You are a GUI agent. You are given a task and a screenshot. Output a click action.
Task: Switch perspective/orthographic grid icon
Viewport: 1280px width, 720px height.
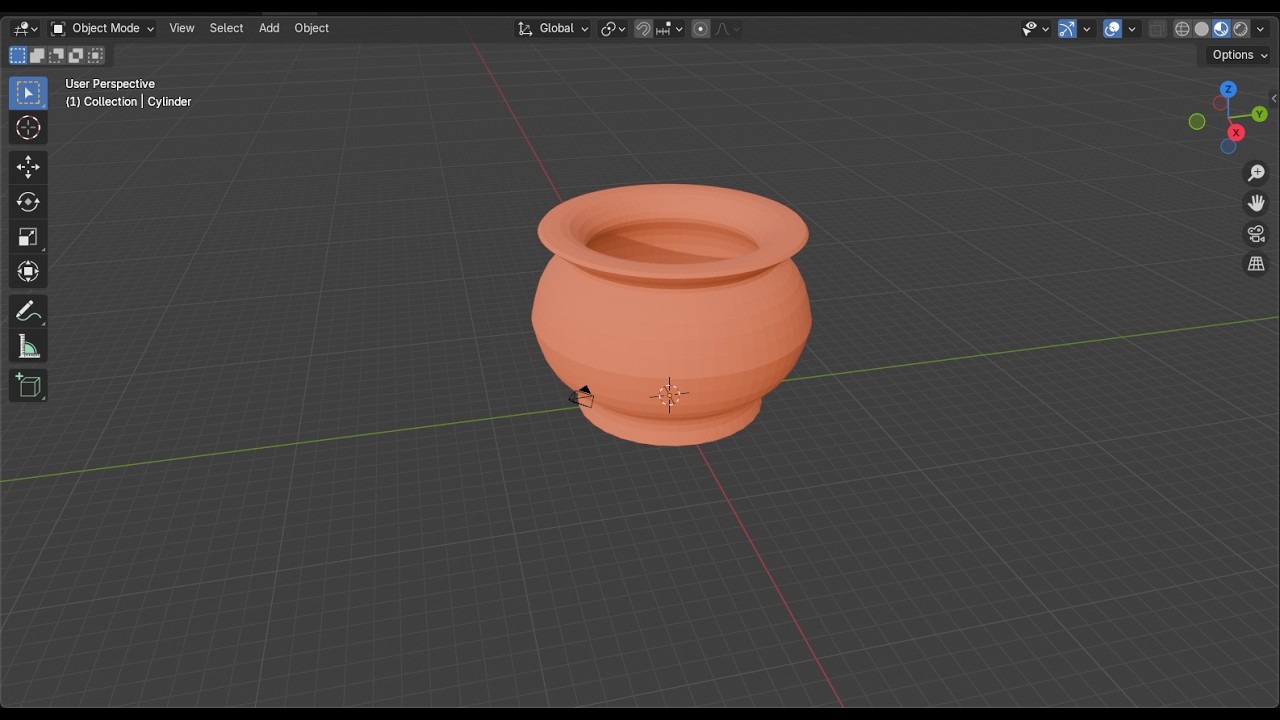pos(1256,264)
